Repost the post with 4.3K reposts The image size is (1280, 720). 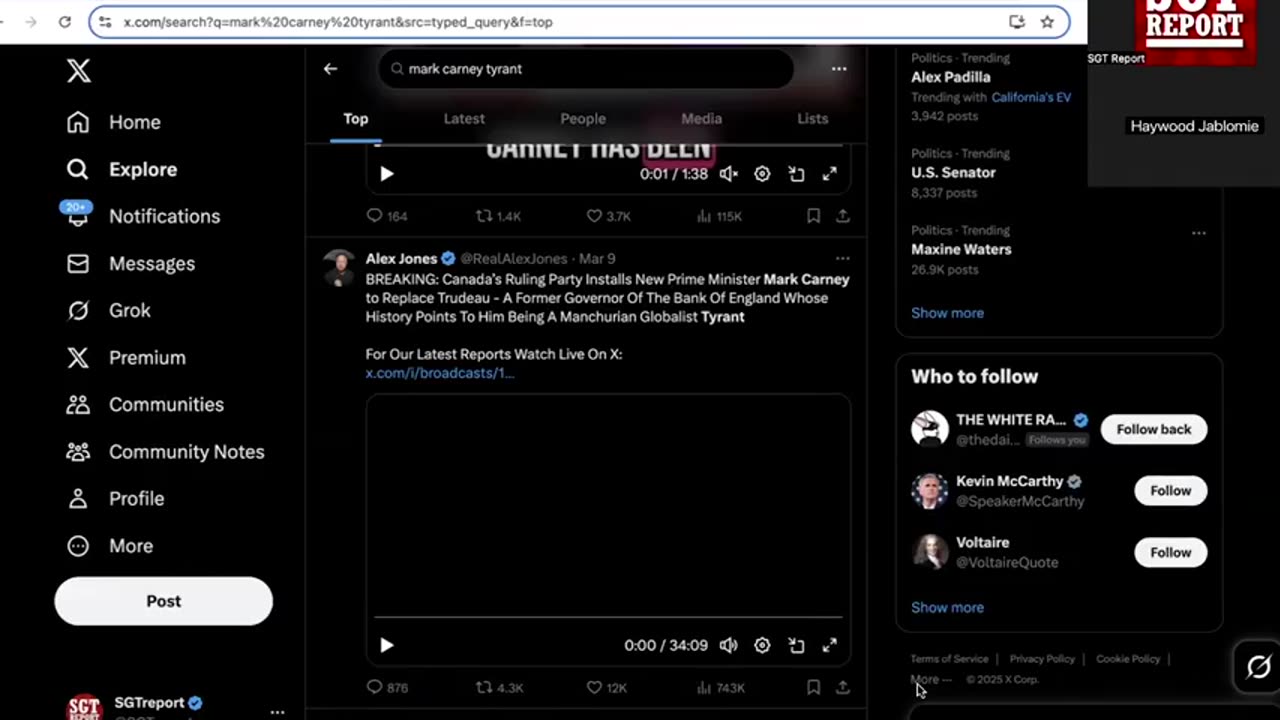[x=499, y=688]
